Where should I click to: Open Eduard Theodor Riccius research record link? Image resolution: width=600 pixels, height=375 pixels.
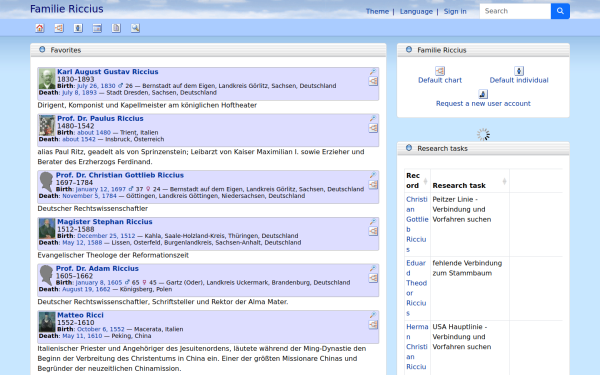pos(416,288)
